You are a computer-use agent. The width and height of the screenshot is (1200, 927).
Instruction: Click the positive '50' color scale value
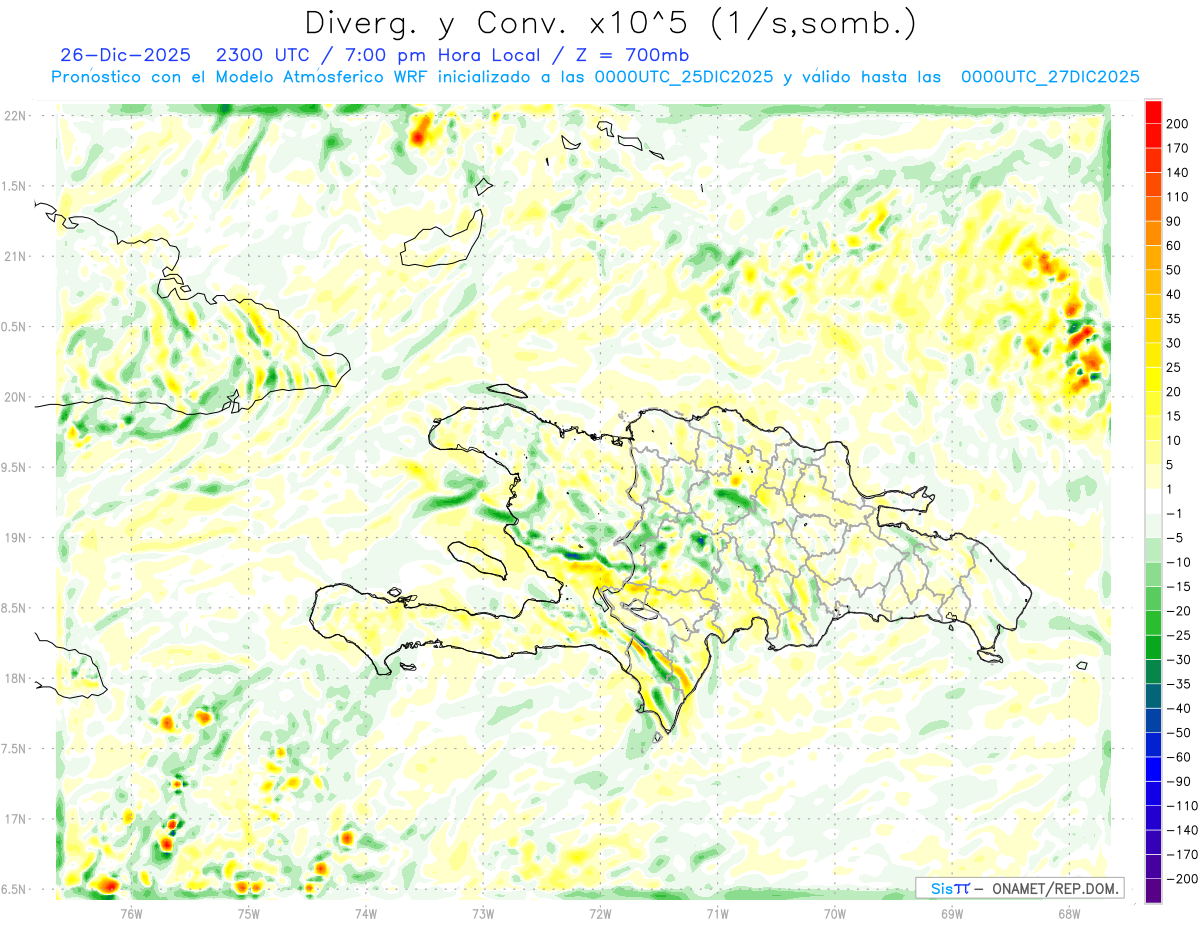[x=1174, y=271]
